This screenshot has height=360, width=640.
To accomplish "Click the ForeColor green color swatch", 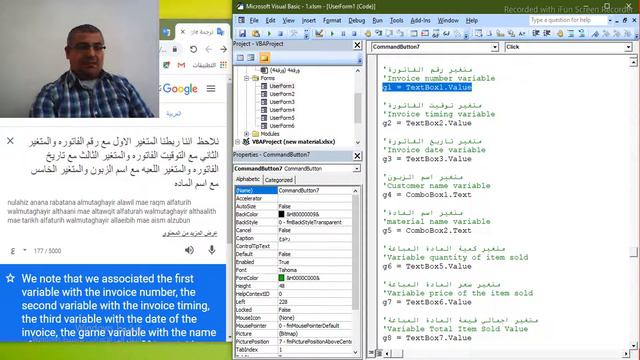I will tap(281, 278).
